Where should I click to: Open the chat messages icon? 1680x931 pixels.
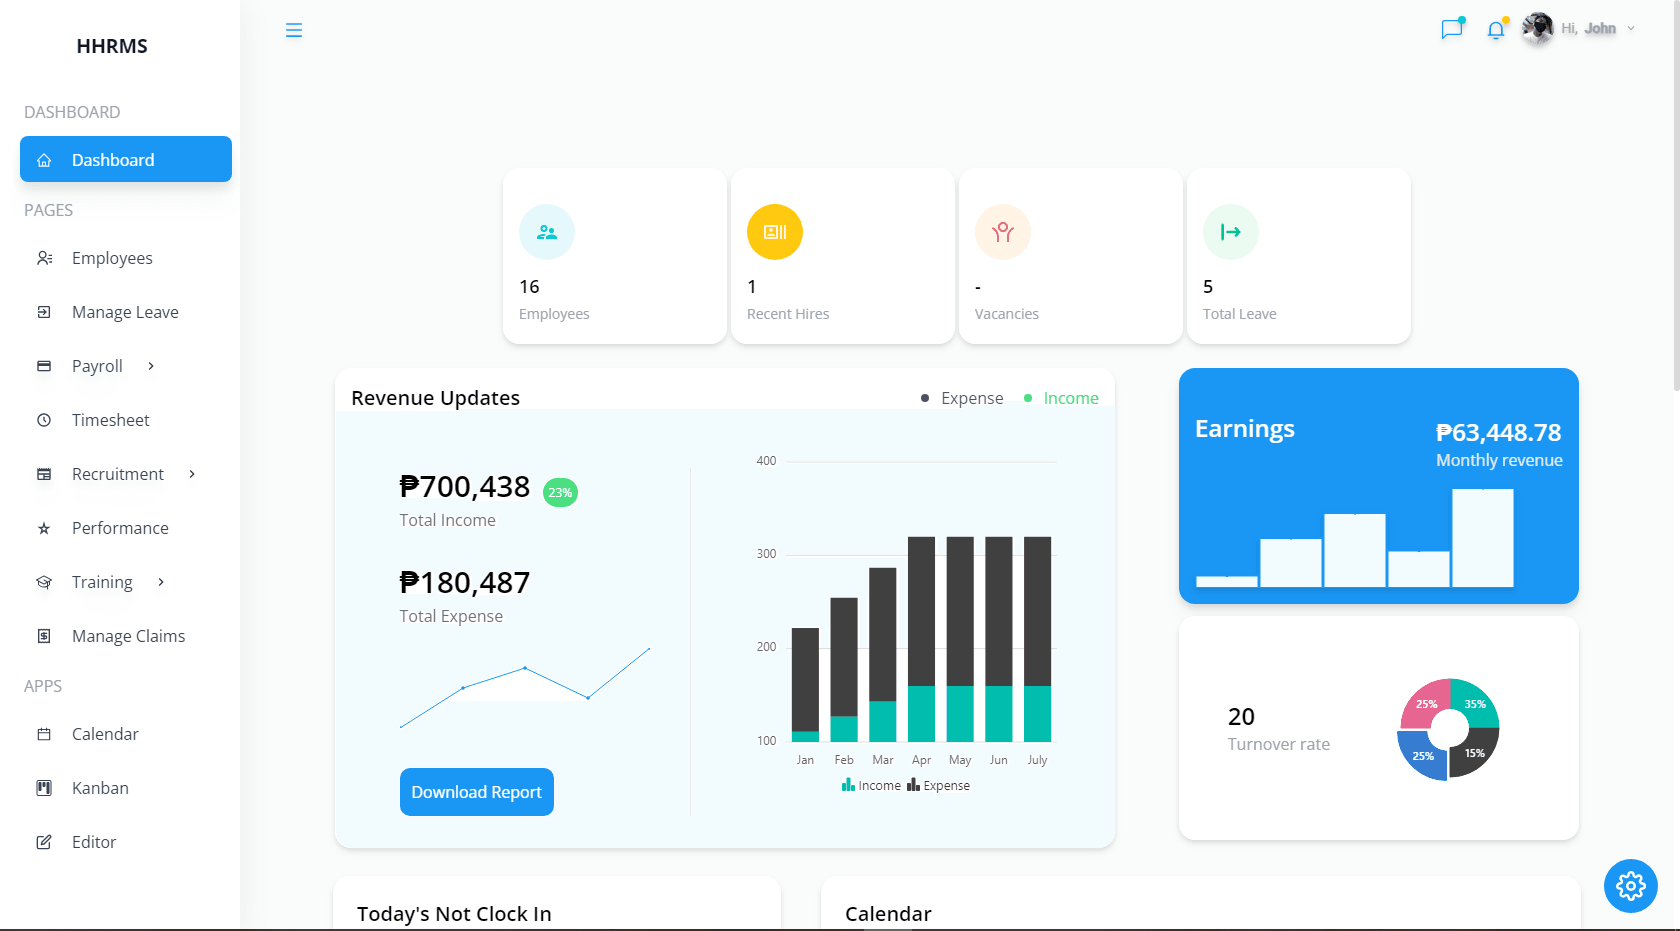(1452, 29)
